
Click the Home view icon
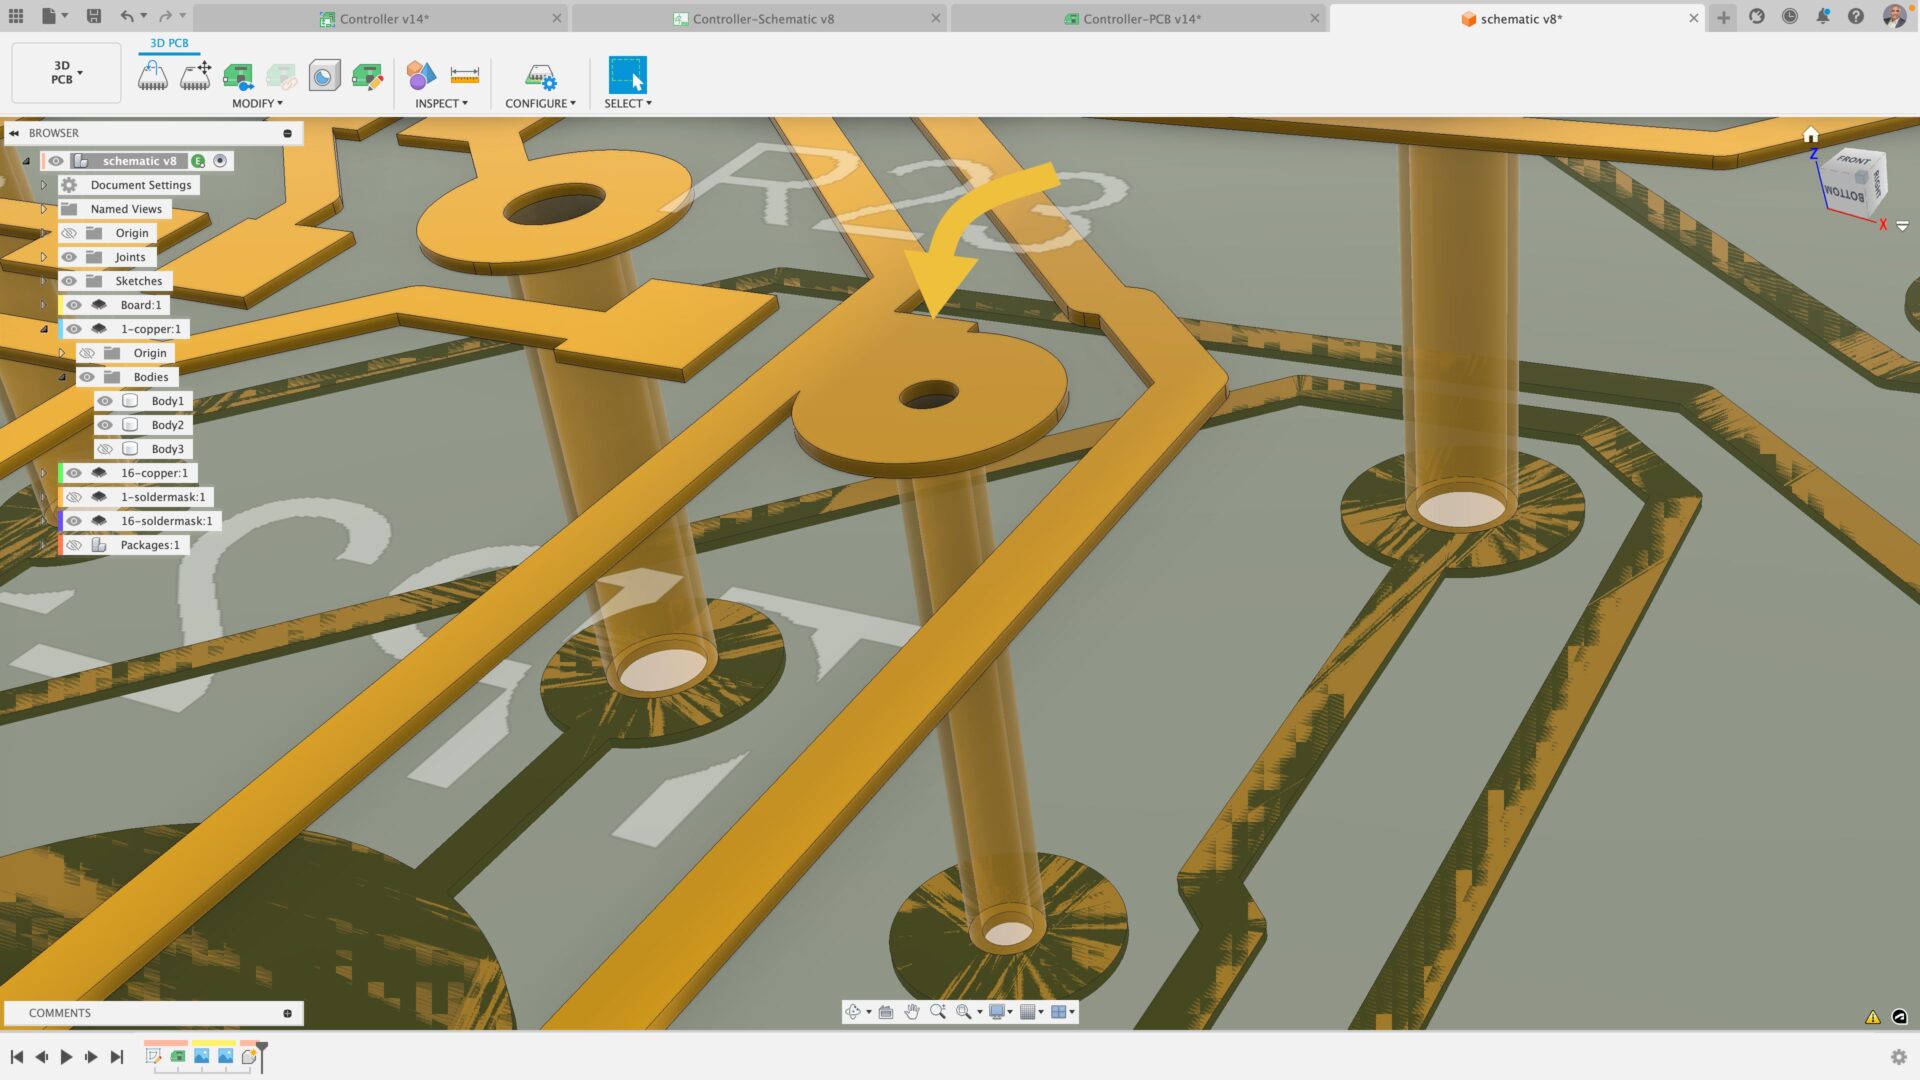click(1810, 135)
